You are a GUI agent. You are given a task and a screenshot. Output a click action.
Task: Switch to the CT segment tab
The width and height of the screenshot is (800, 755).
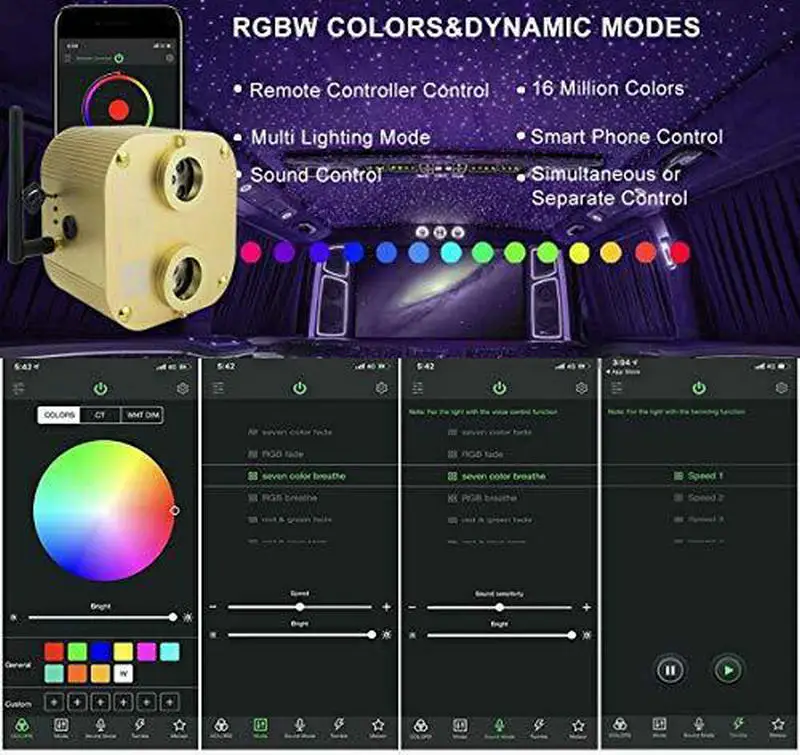tap(100, 415)
